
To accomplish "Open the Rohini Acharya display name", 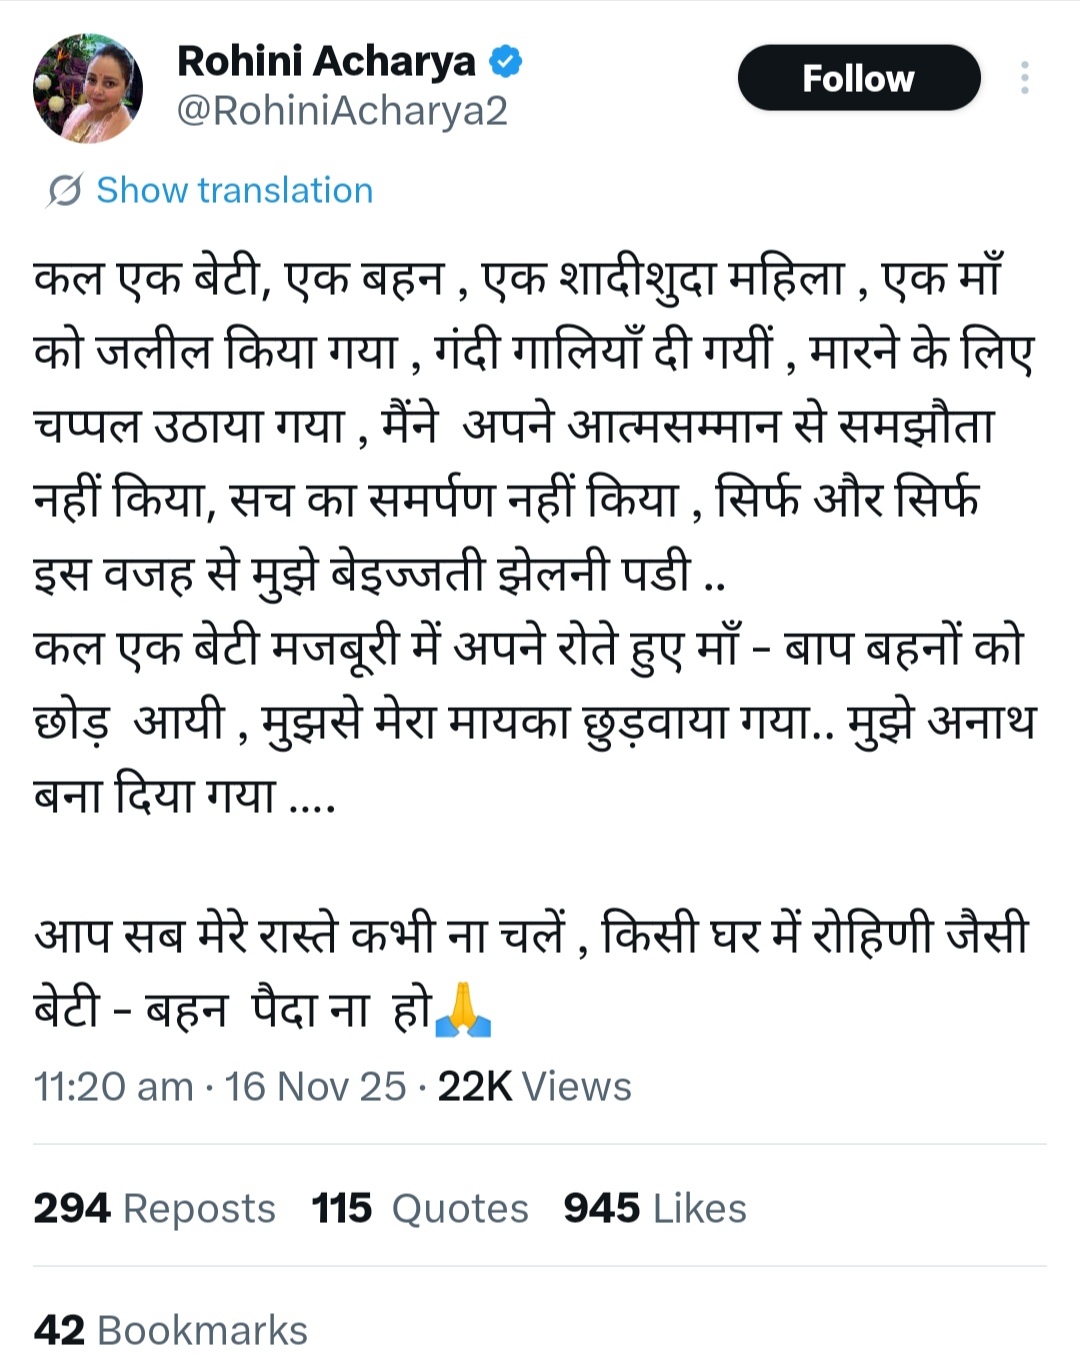I will [326, 62].
